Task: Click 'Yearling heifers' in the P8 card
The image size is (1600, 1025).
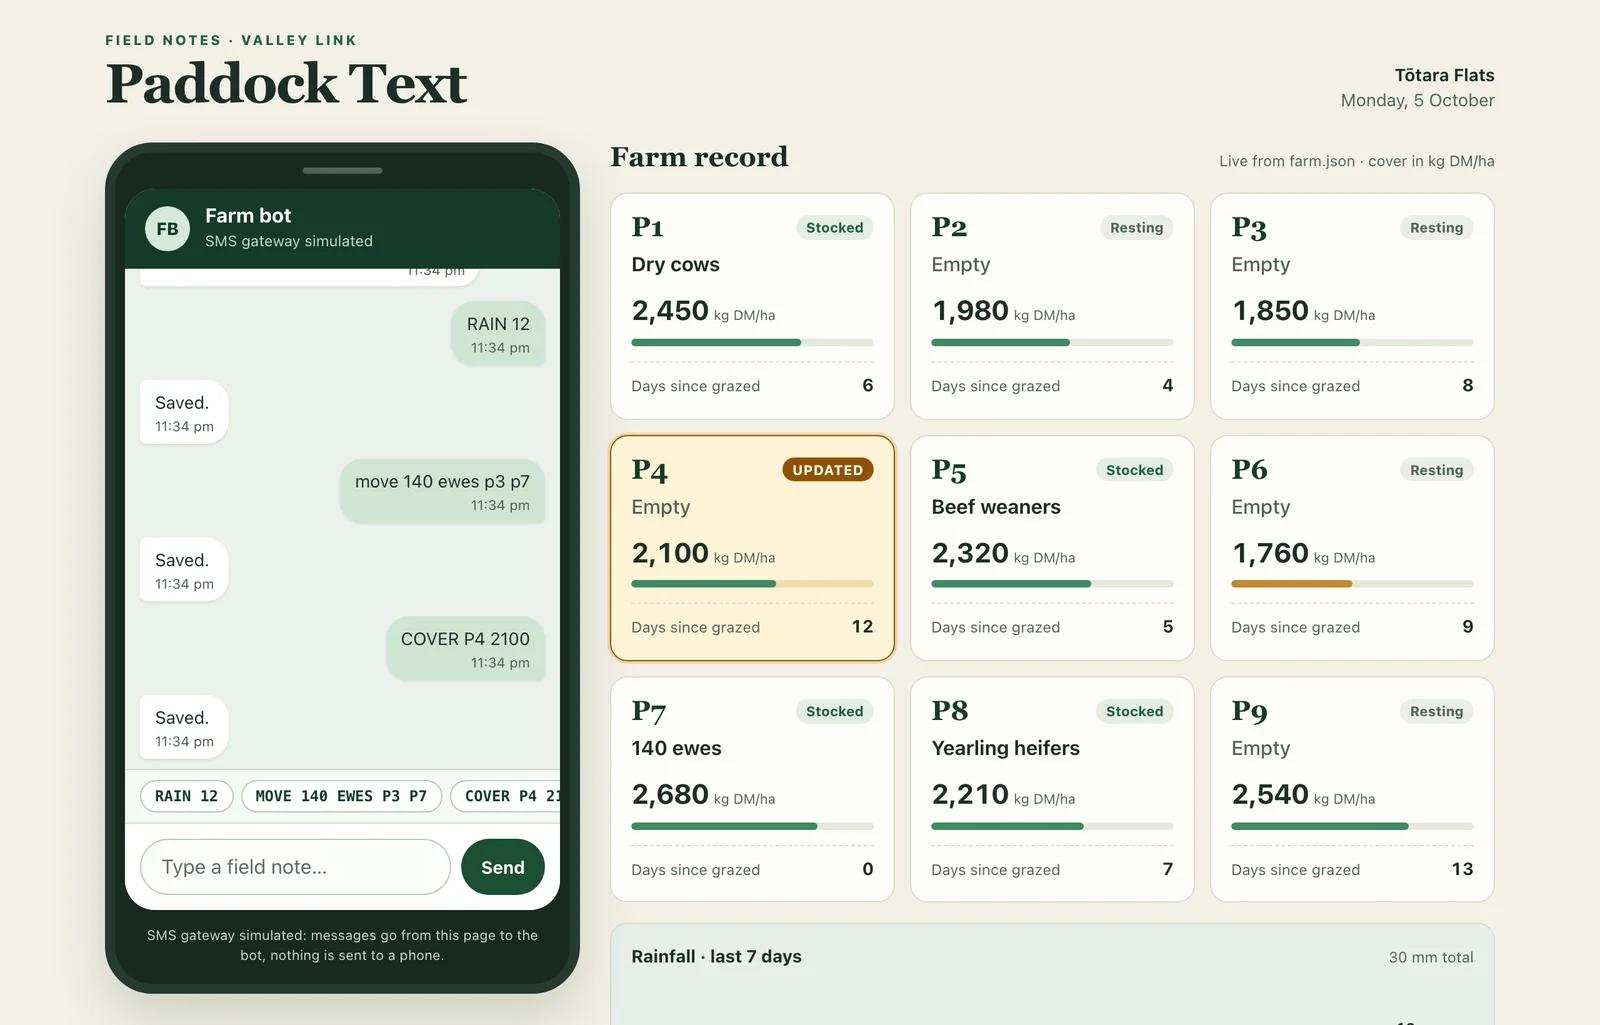Action: 1005,748
